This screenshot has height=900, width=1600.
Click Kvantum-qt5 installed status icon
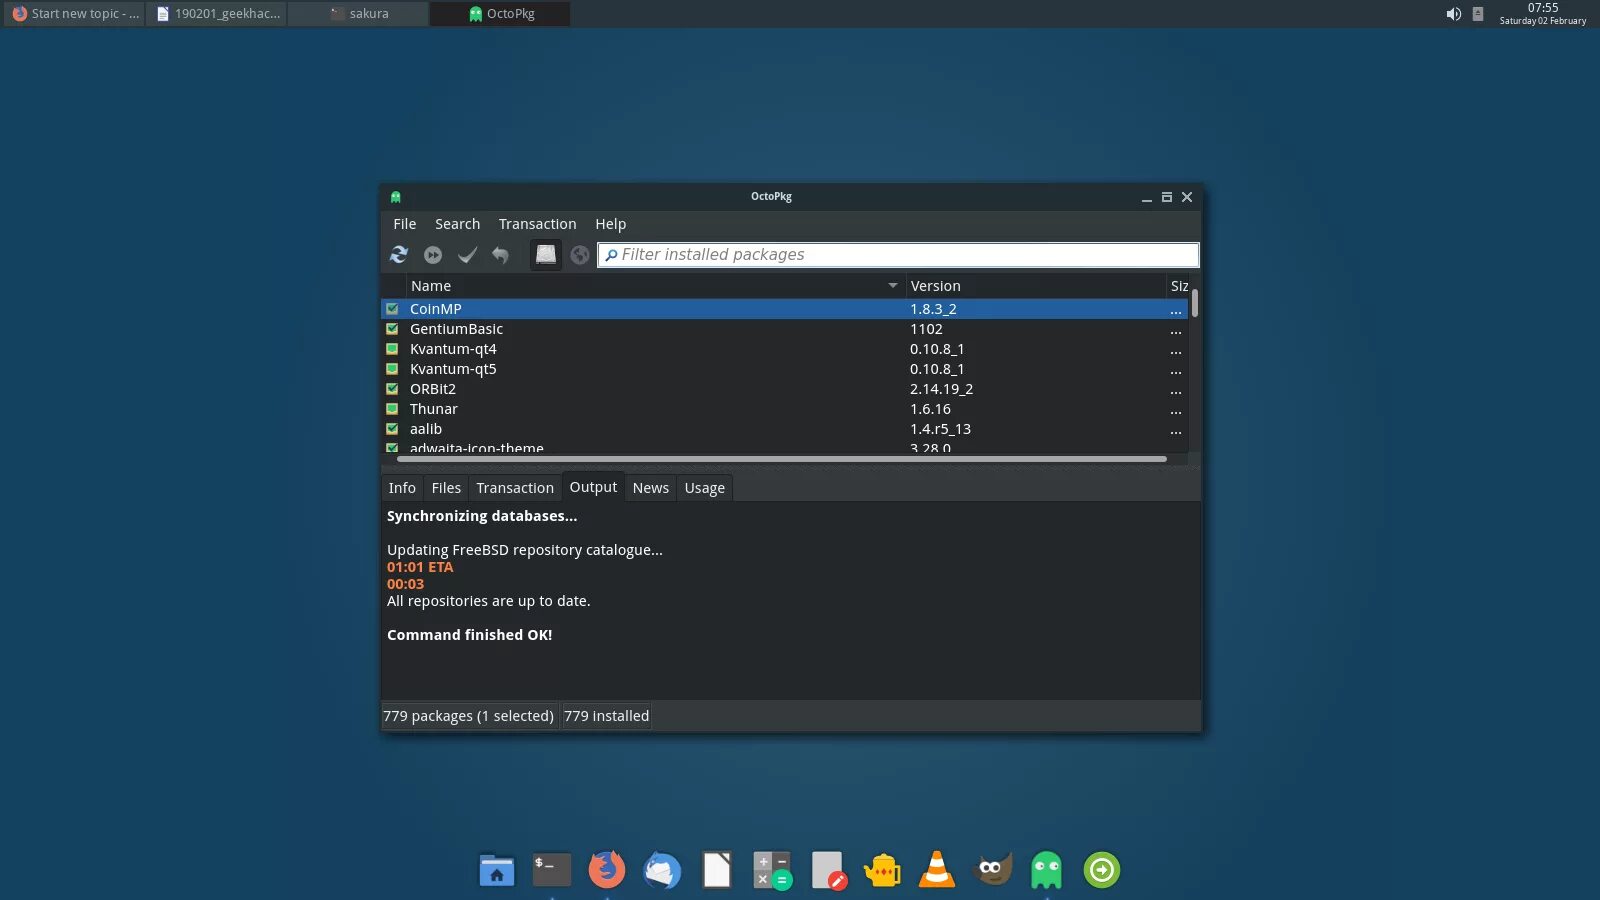click(x=392, y=369)
